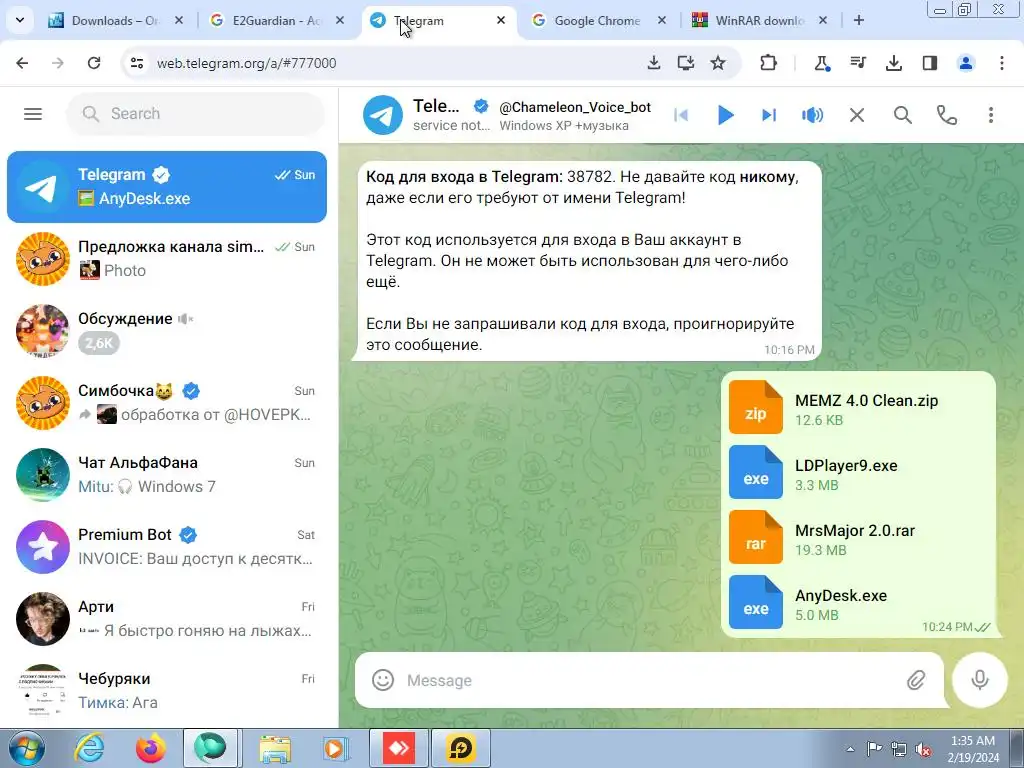This screenshot has height=768, width=1024.
Task: Launch Internet Explorer from taskbar
Action: click(89, 748)
